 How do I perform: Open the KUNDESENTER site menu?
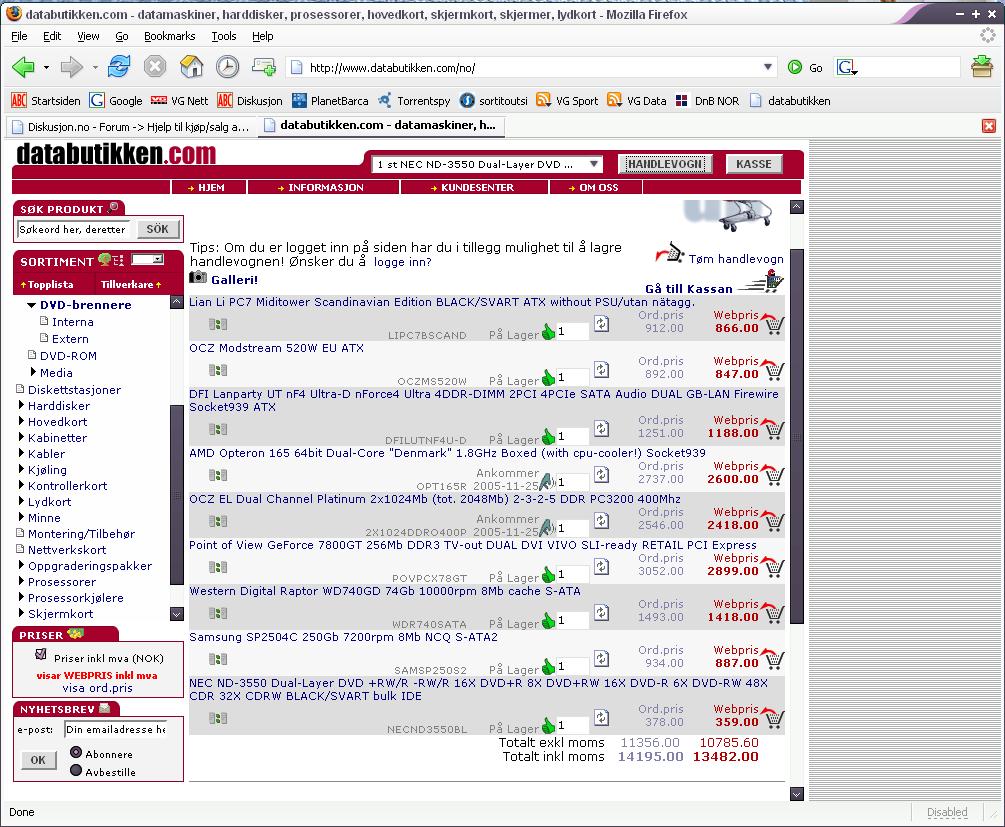[x=475, y=187]
